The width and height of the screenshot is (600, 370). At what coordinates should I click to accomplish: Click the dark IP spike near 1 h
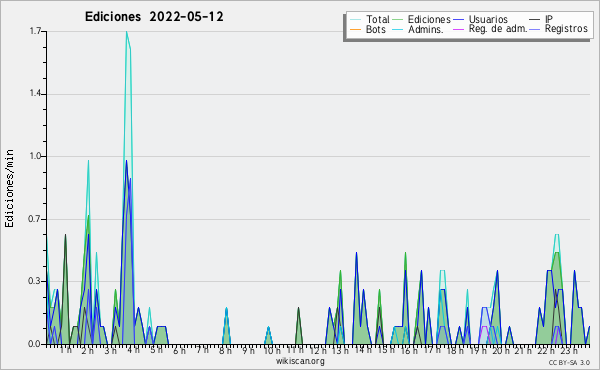click(65, 235)
